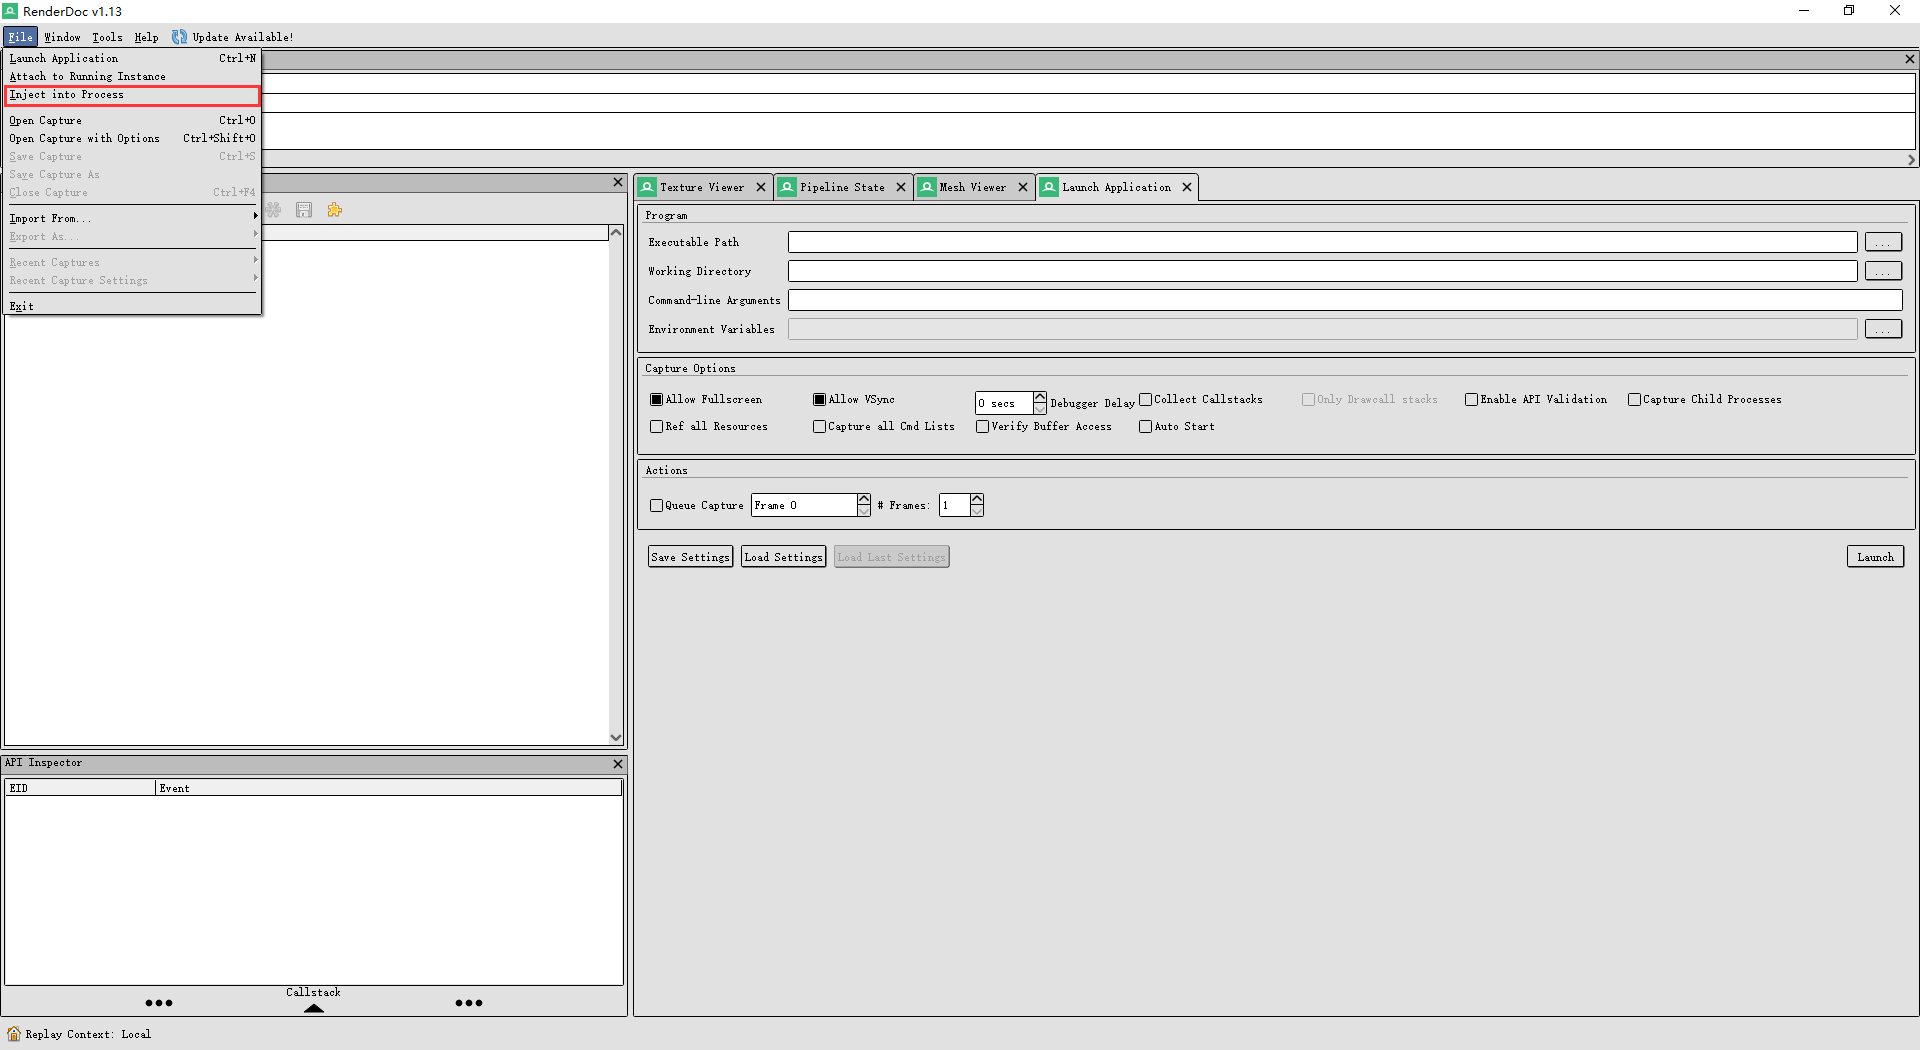Switch to the Pipeline State tab
The height and width of the screenshot is (1050, 1920).
tap(841, 187)
